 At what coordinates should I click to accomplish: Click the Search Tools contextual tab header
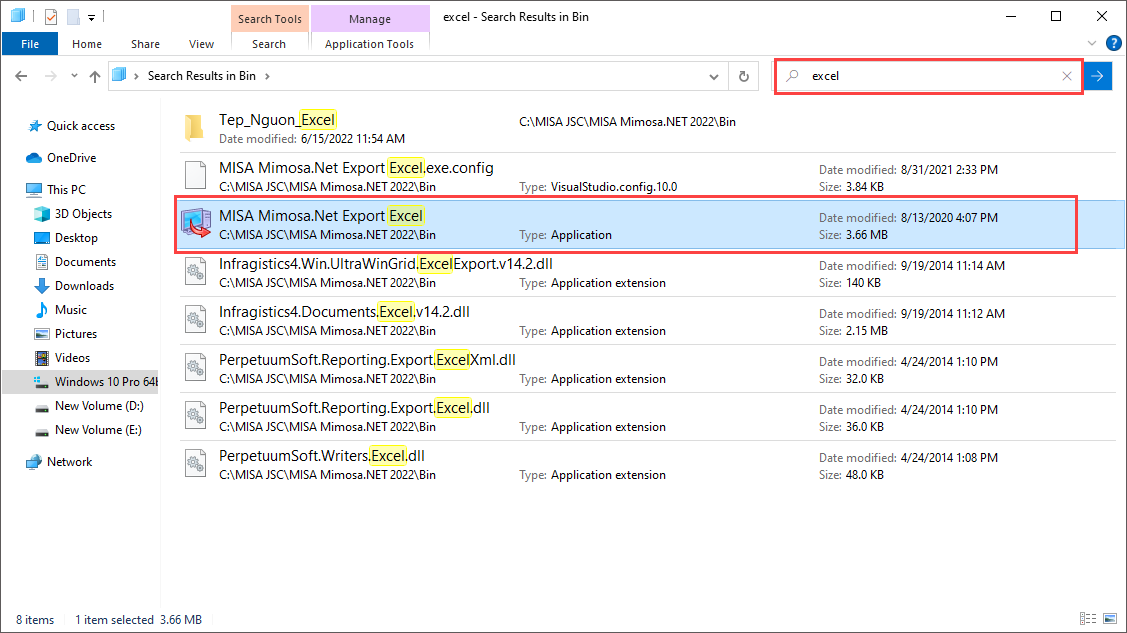tap(270, 19)
